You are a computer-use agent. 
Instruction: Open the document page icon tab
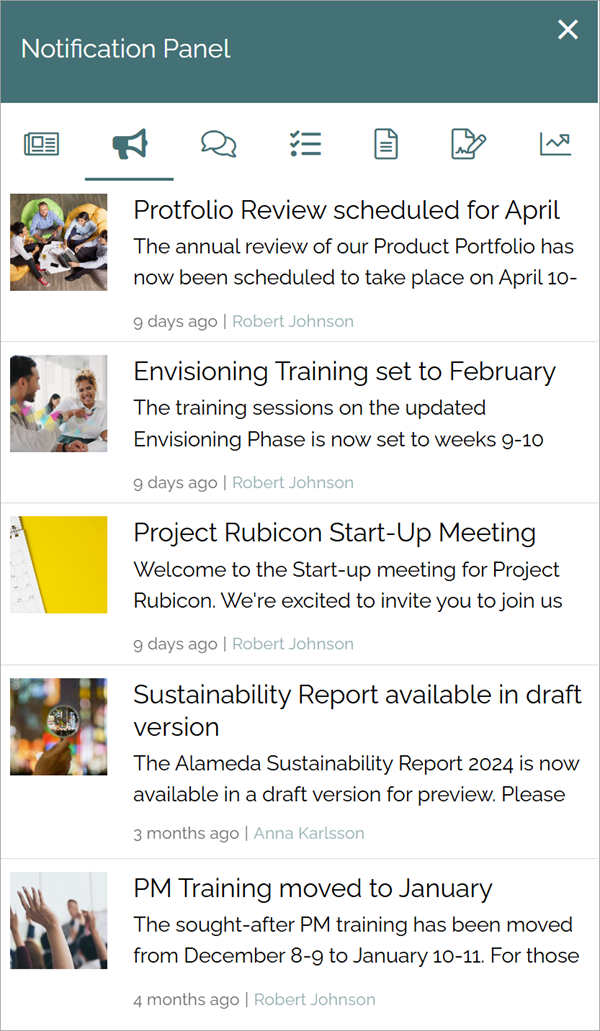point(386,143)
